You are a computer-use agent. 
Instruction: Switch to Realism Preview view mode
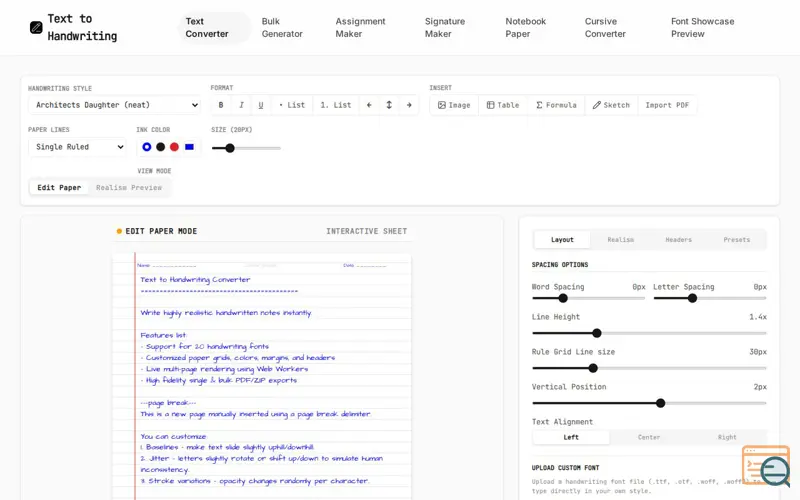pos(129,188)
